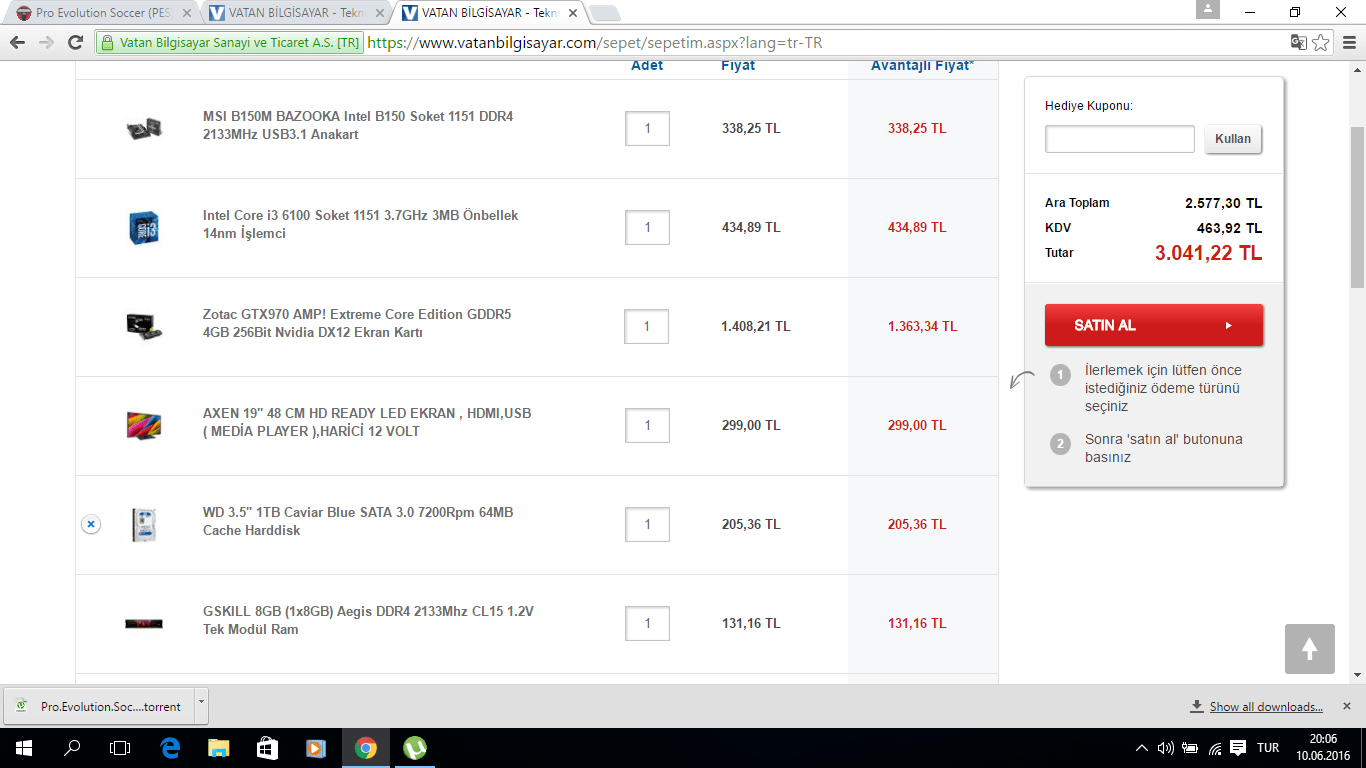
Task: Click the Zotac discounted price 1.363,34 TL
Action: [922, 326]
